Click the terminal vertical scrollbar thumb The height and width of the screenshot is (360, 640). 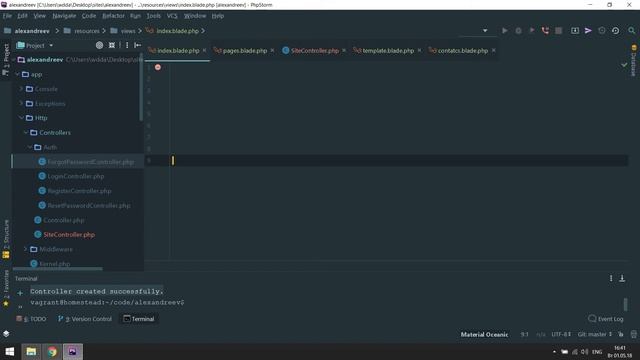point(625,304)
